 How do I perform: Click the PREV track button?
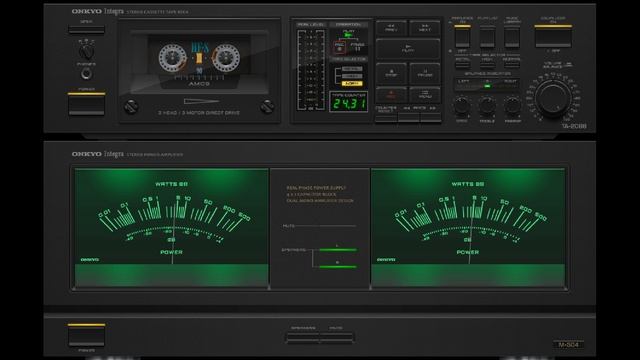[x=391, y=27]
